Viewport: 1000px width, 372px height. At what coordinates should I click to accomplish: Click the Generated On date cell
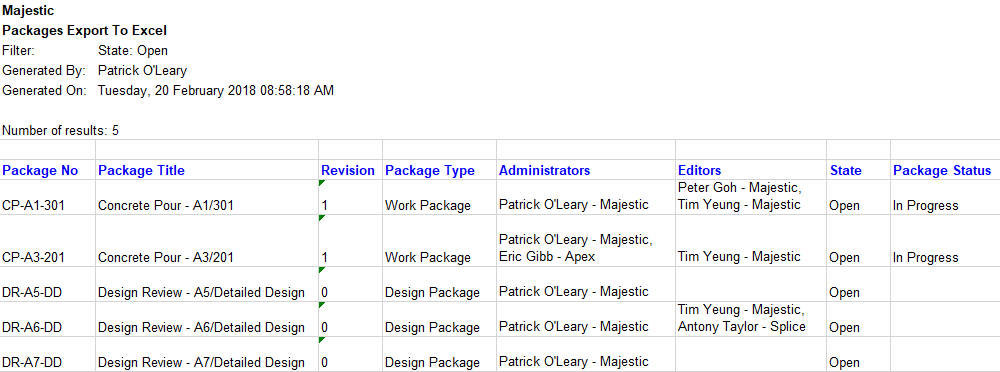coord(216,91)
